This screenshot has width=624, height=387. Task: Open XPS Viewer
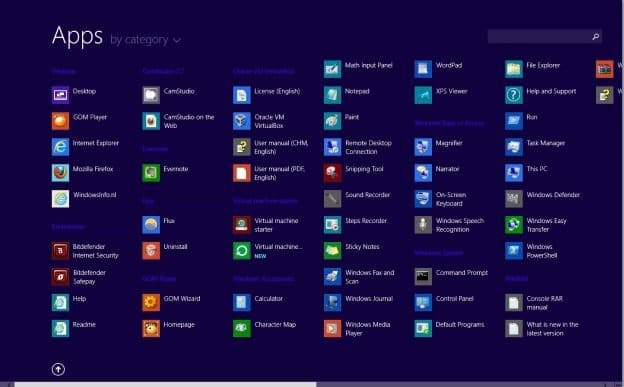coord(442,95)
